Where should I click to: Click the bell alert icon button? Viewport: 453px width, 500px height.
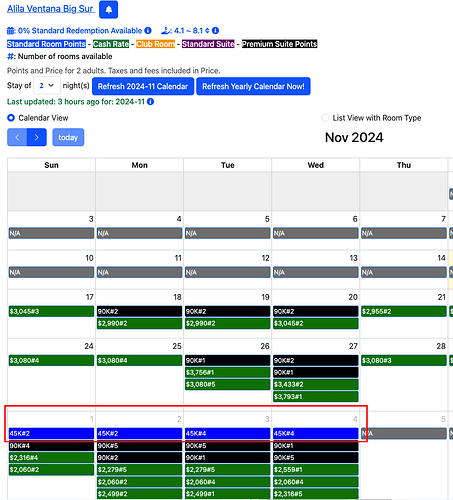[x=108, y=10]
